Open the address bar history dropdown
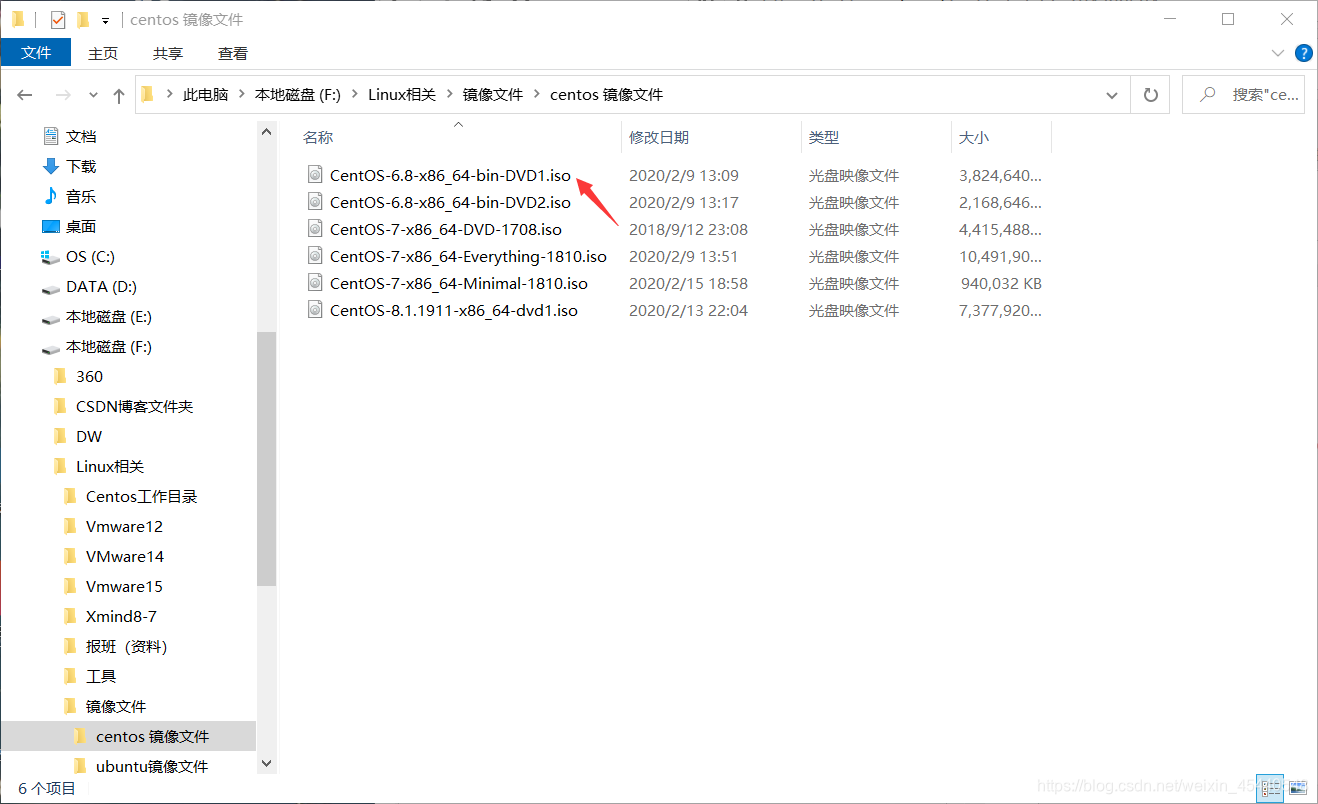The width and height of the screenshot is (1318, 804). pyautogui.click(x=1111, y=95)
